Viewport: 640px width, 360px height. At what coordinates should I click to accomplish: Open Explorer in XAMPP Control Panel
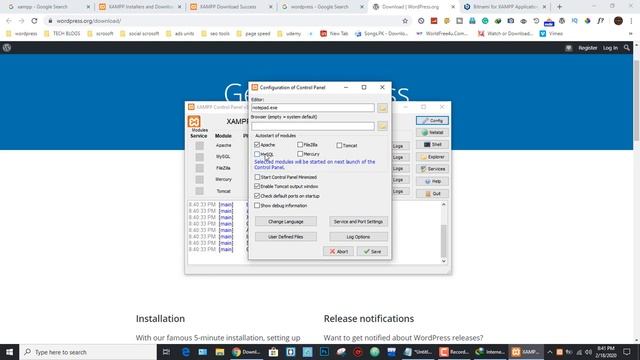(432, 157)
